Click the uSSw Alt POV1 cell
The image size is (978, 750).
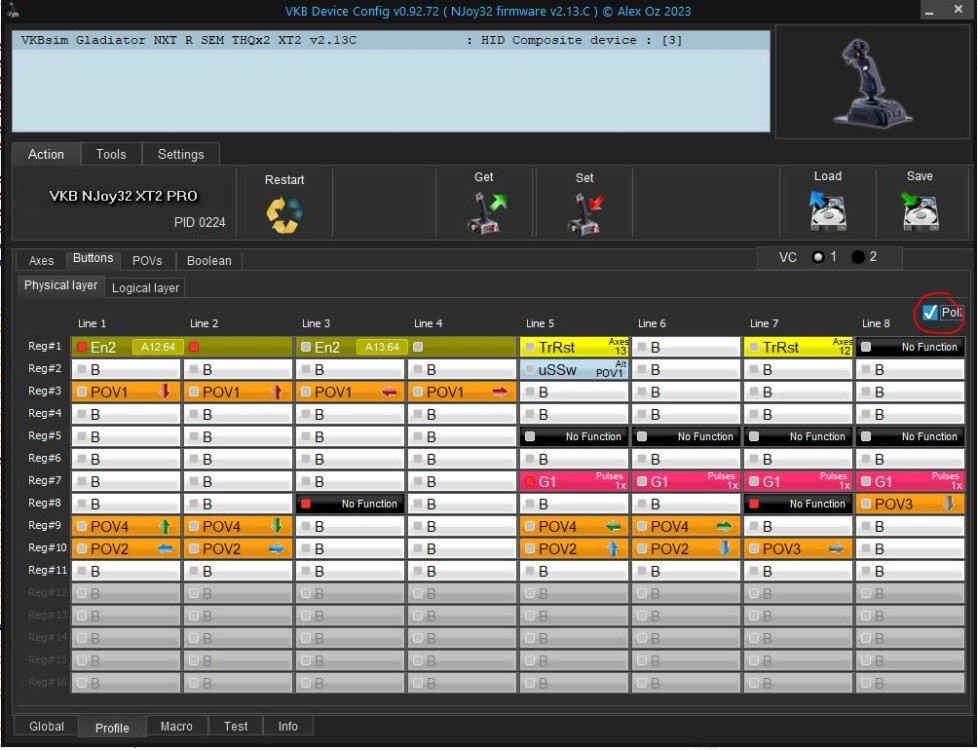(x=574, y=369)
